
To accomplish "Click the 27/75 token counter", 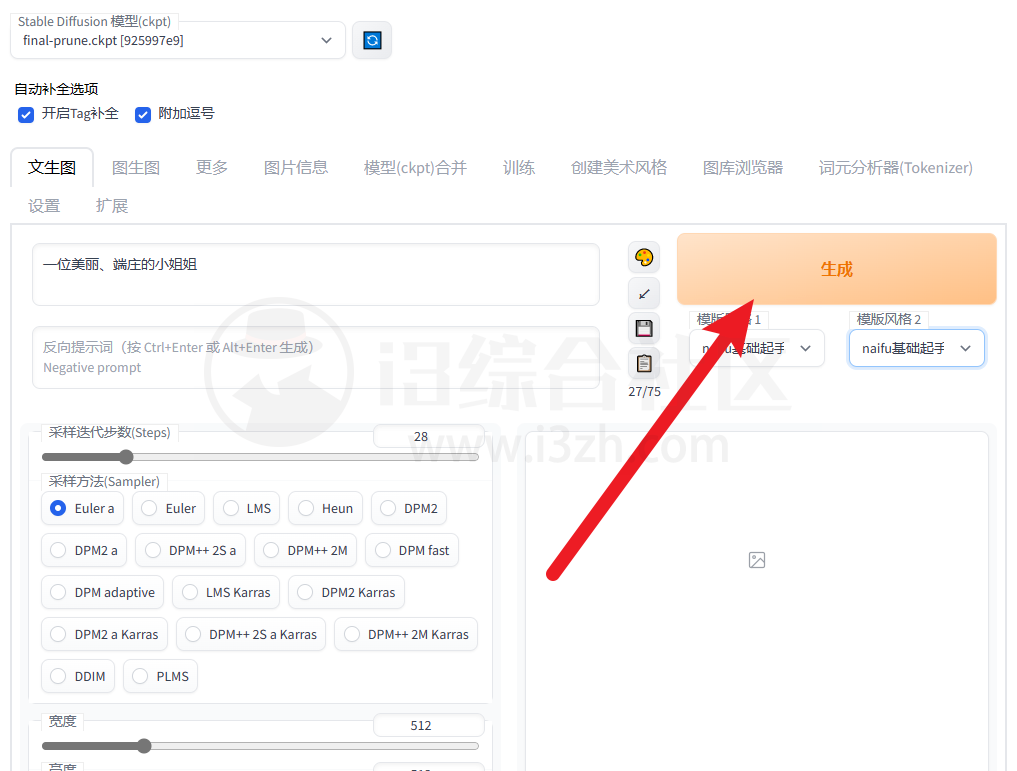I will [645, 392].
